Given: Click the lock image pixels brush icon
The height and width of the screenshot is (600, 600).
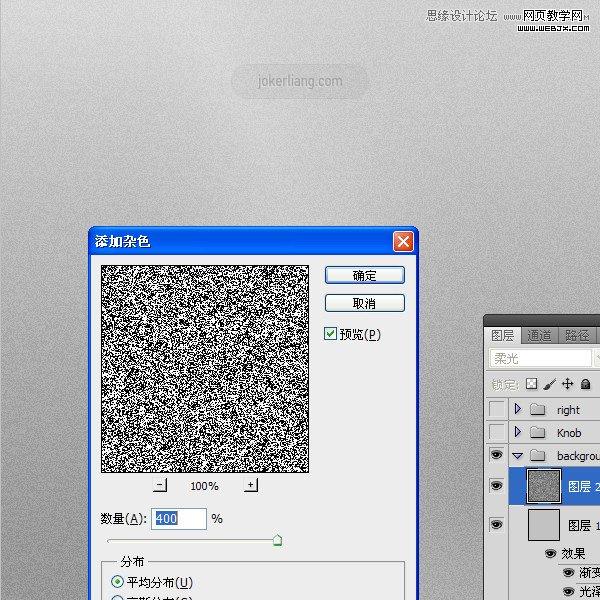Looking at the screenshot, I should coord(550,384).
